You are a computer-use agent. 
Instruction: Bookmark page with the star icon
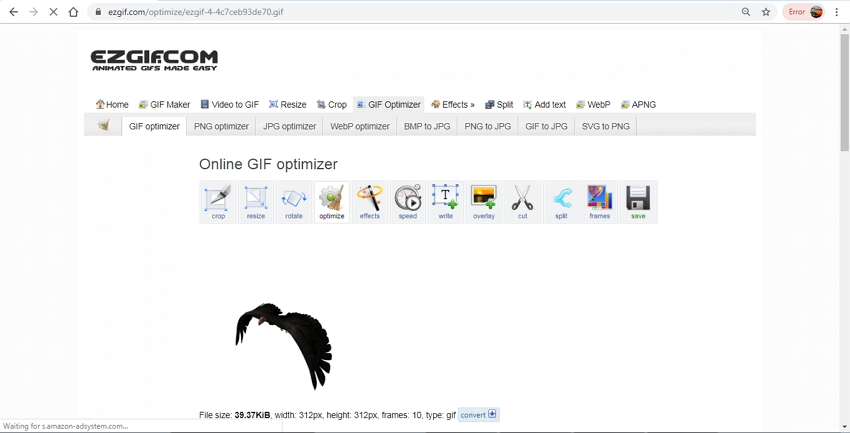point(766,12)
